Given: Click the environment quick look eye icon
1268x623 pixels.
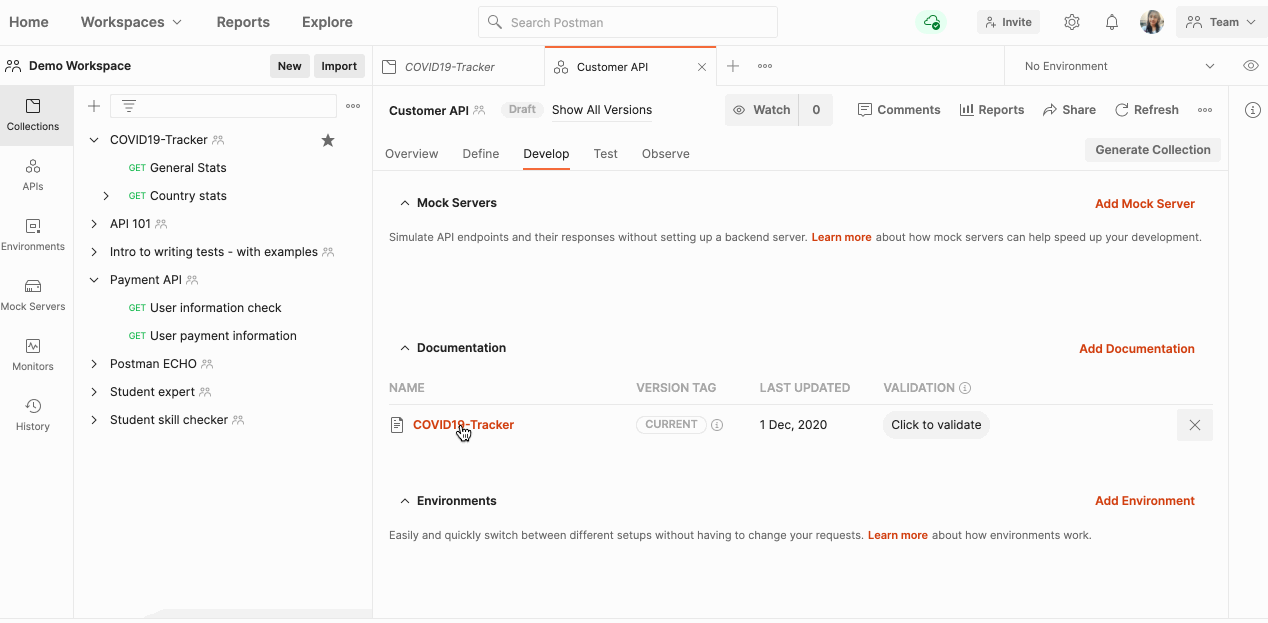Looking at the screenshot, I should pyautogui.click(x=1250, y=66).
